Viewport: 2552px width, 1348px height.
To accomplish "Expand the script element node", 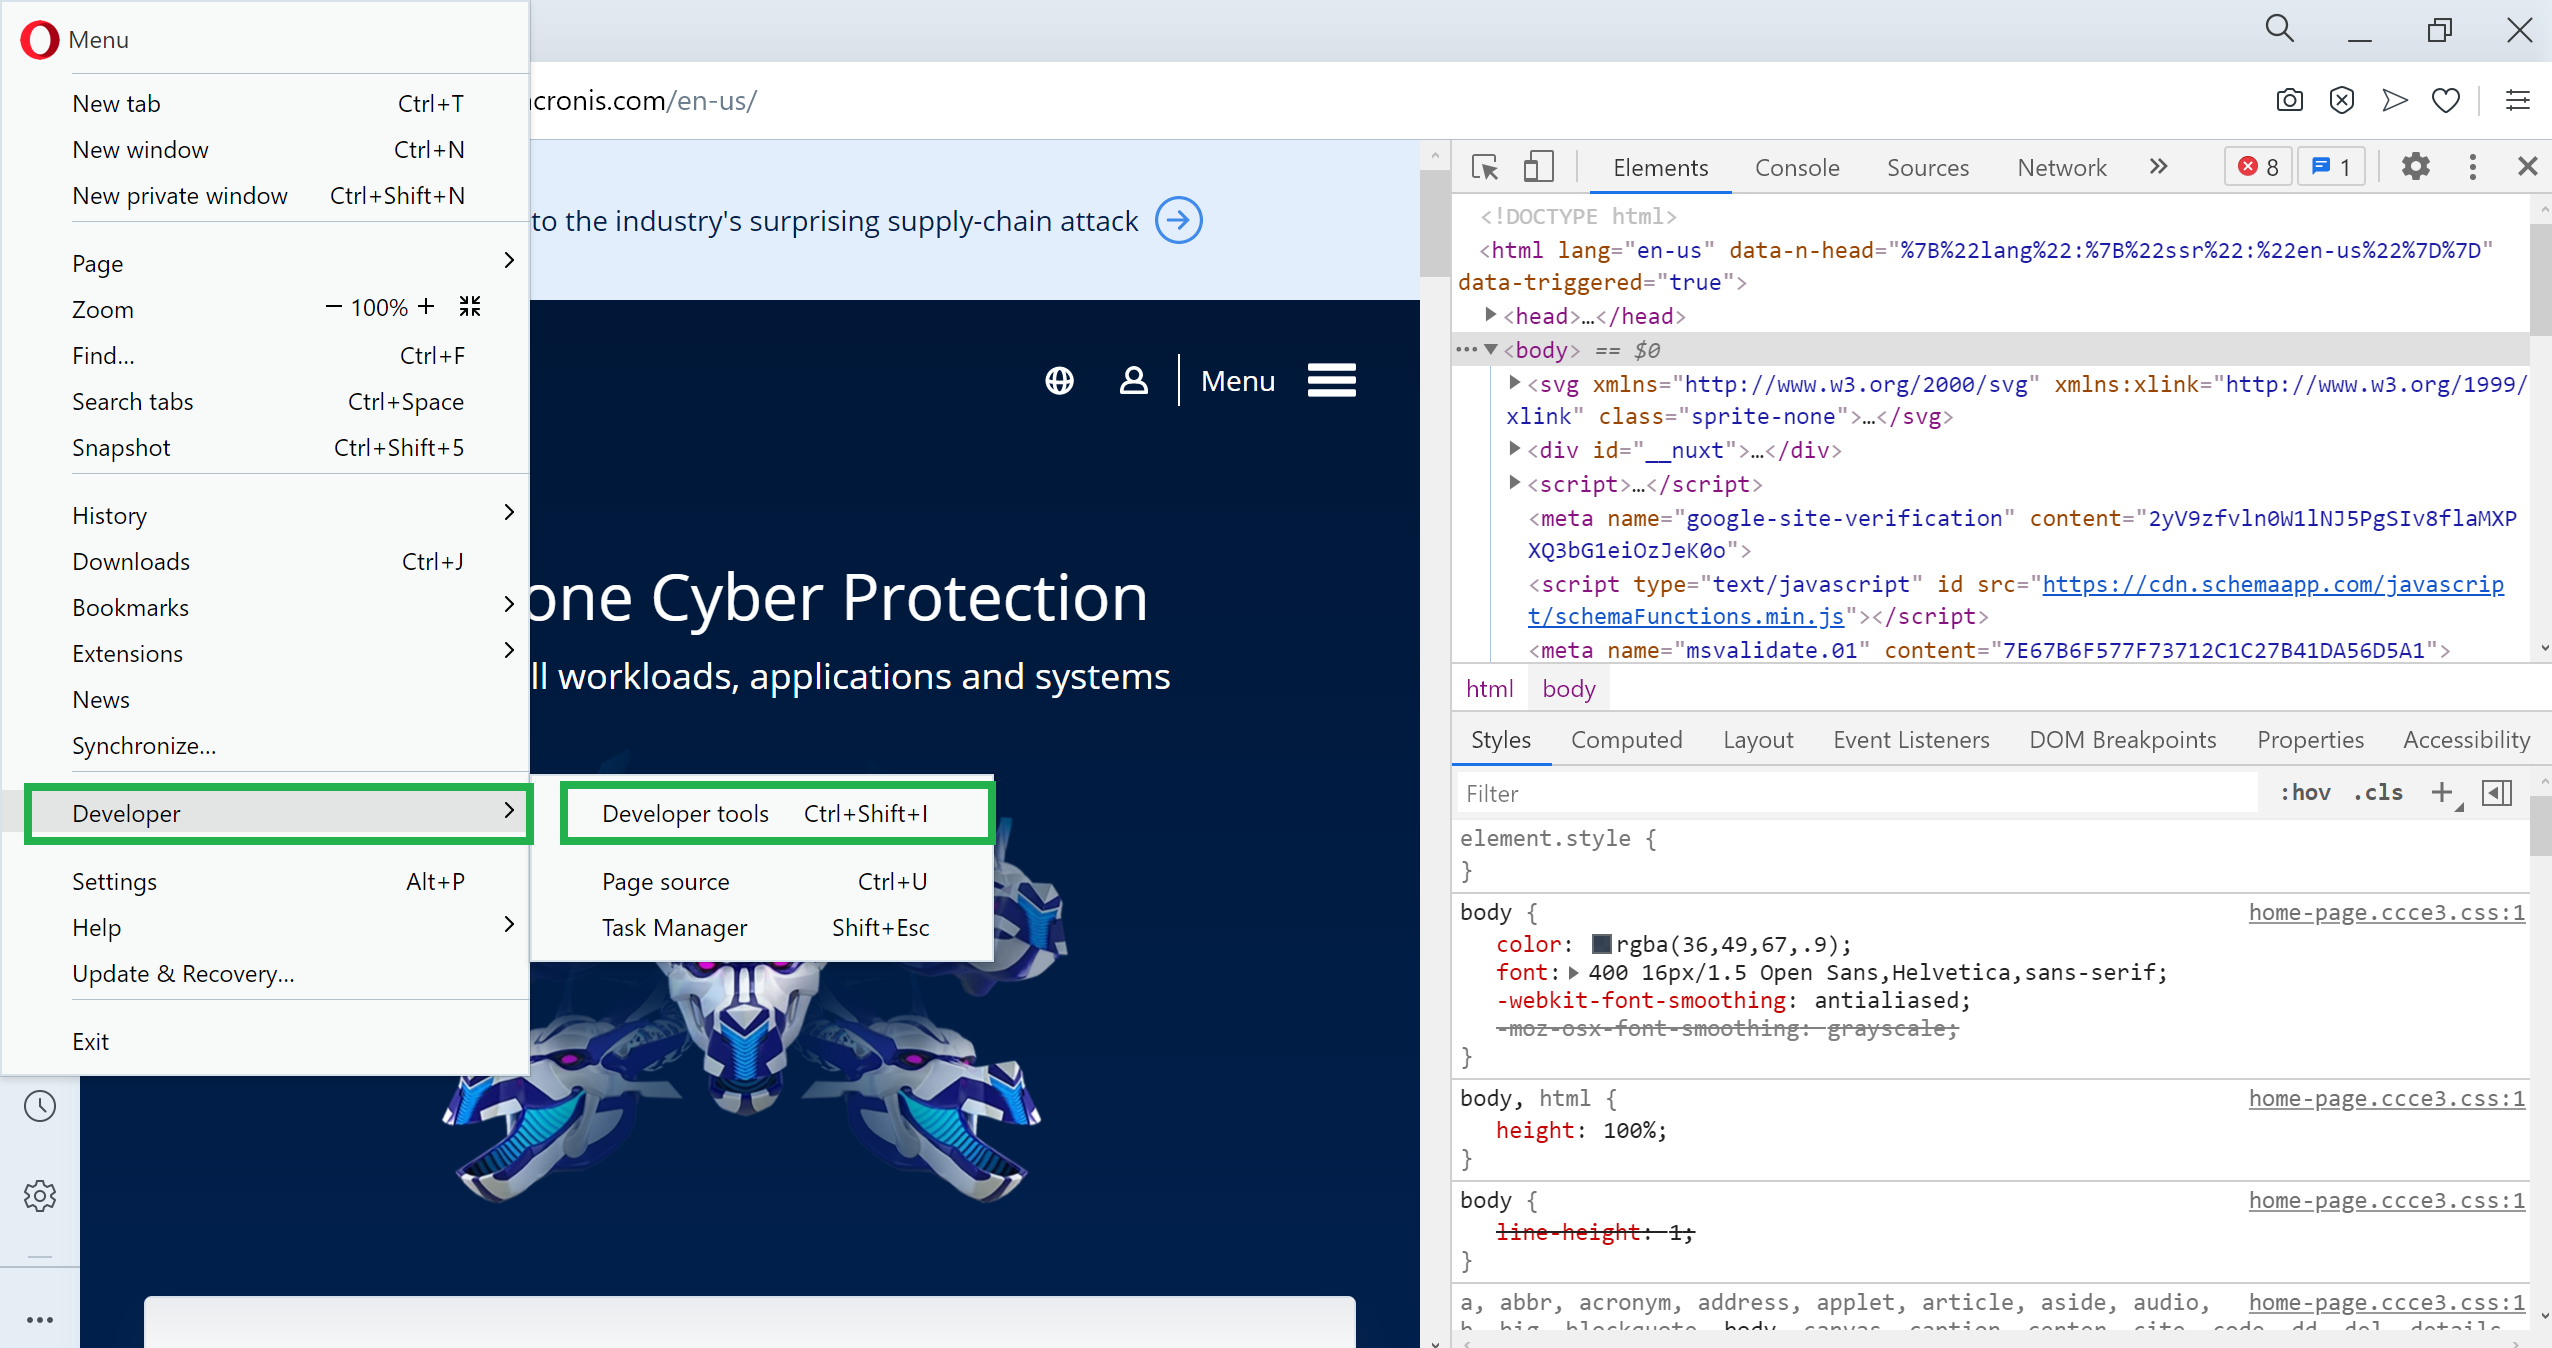I will [1515, 483].
